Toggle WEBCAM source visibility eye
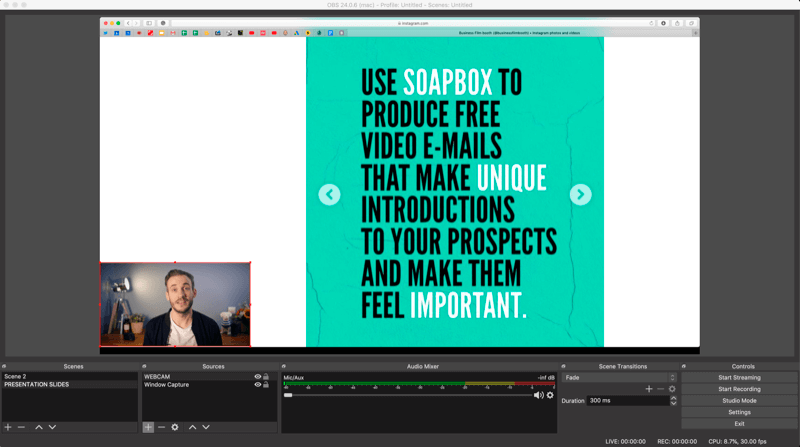 (258, 377)
